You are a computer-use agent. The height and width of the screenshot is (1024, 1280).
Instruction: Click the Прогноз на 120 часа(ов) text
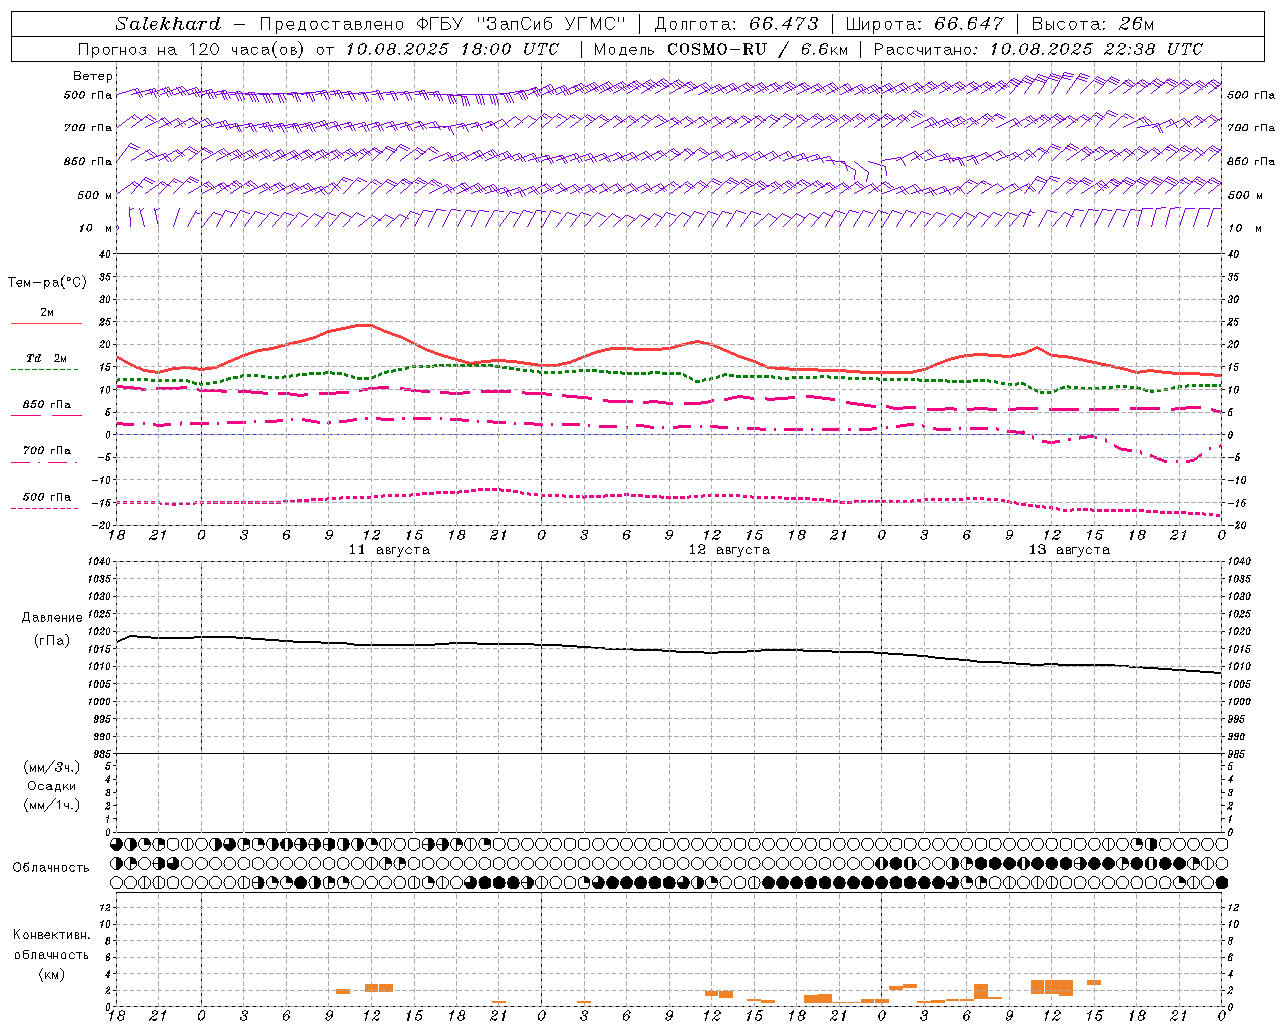[x=193, y=49]
